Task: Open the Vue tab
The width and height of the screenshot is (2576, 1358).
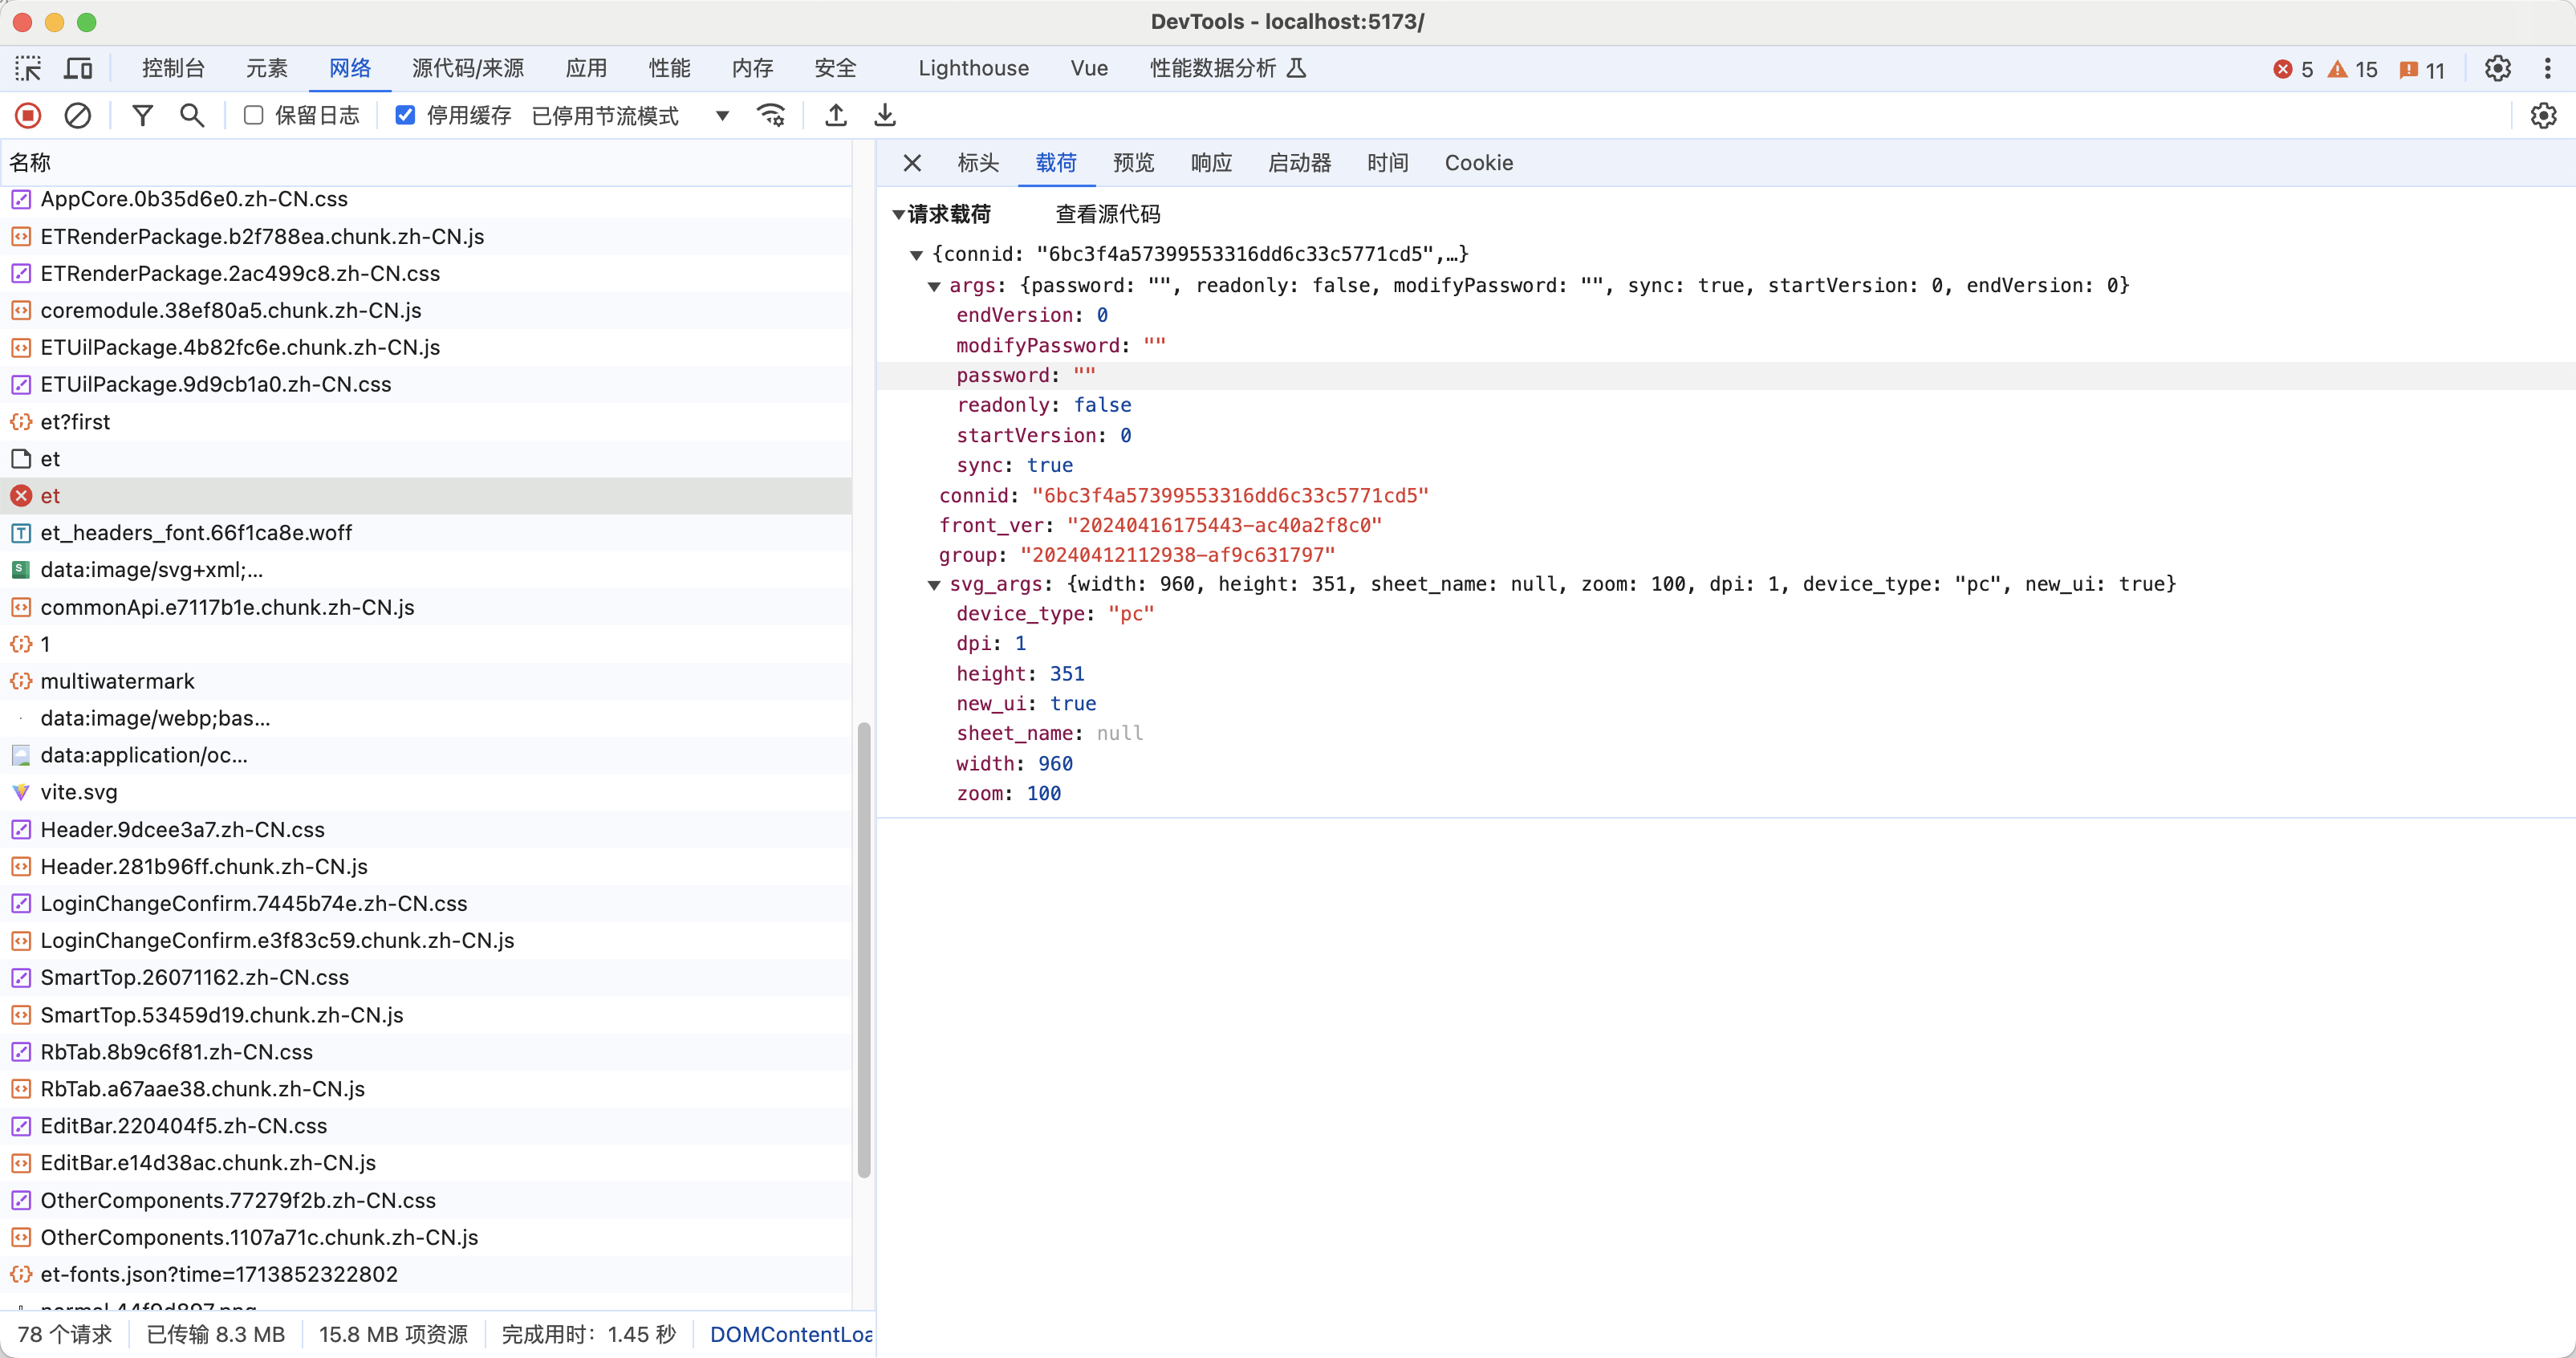Action: click(x=1089, y=68)
